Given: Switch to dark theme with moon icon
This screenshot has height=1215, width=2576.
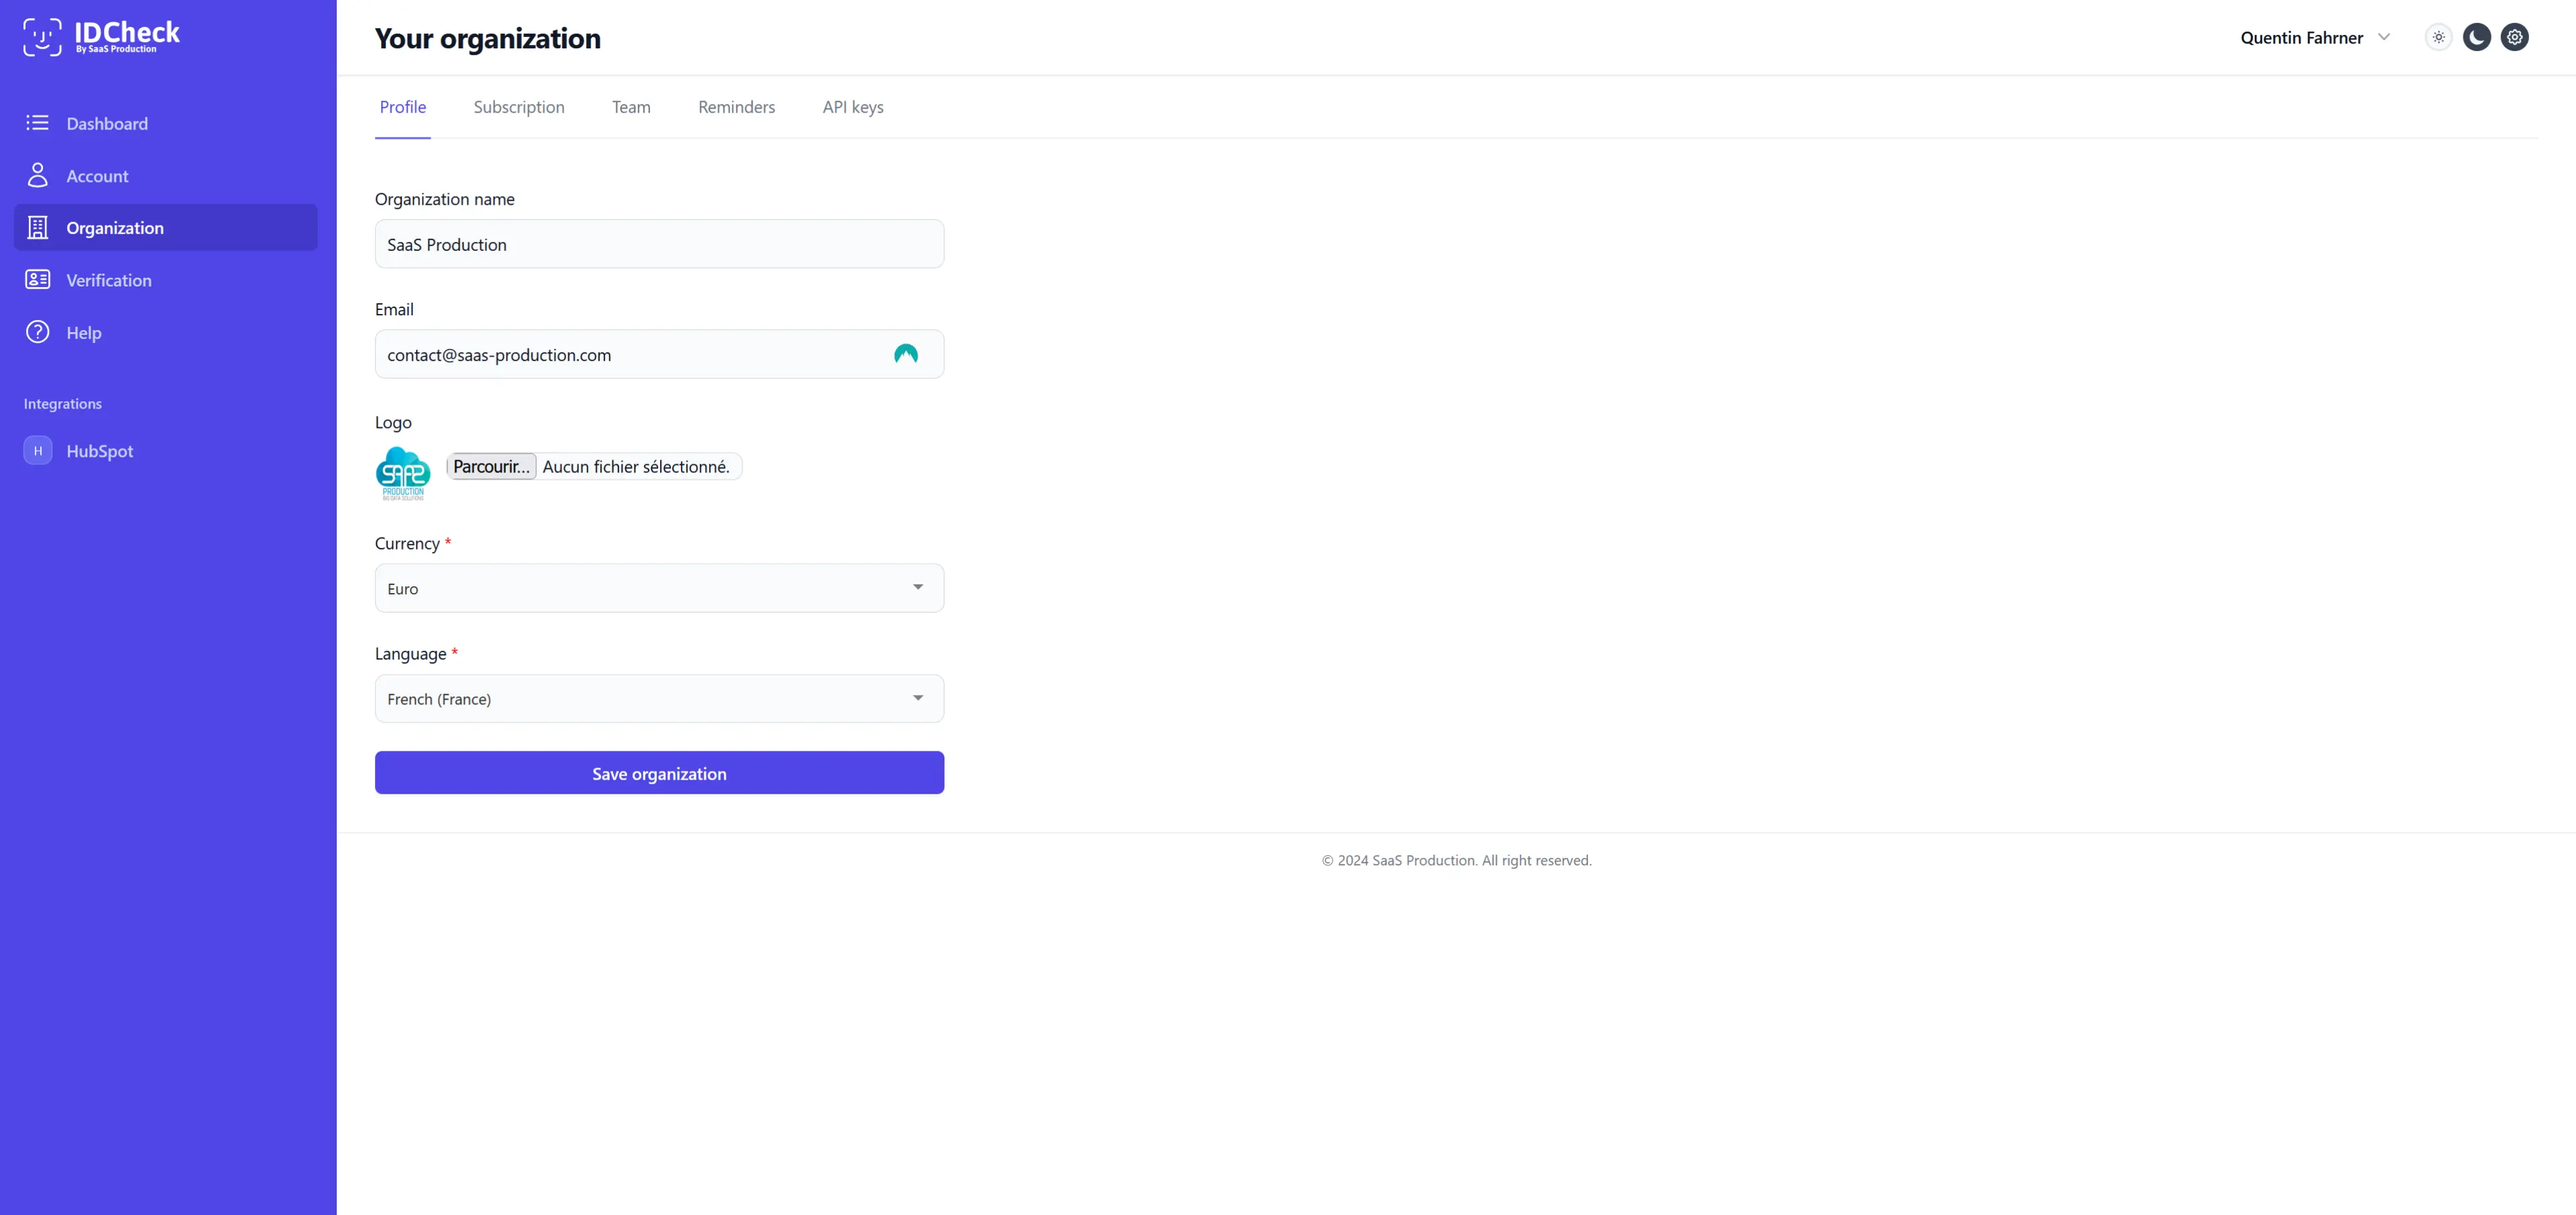Looking at the screenshot, I should click(2476, 37).
